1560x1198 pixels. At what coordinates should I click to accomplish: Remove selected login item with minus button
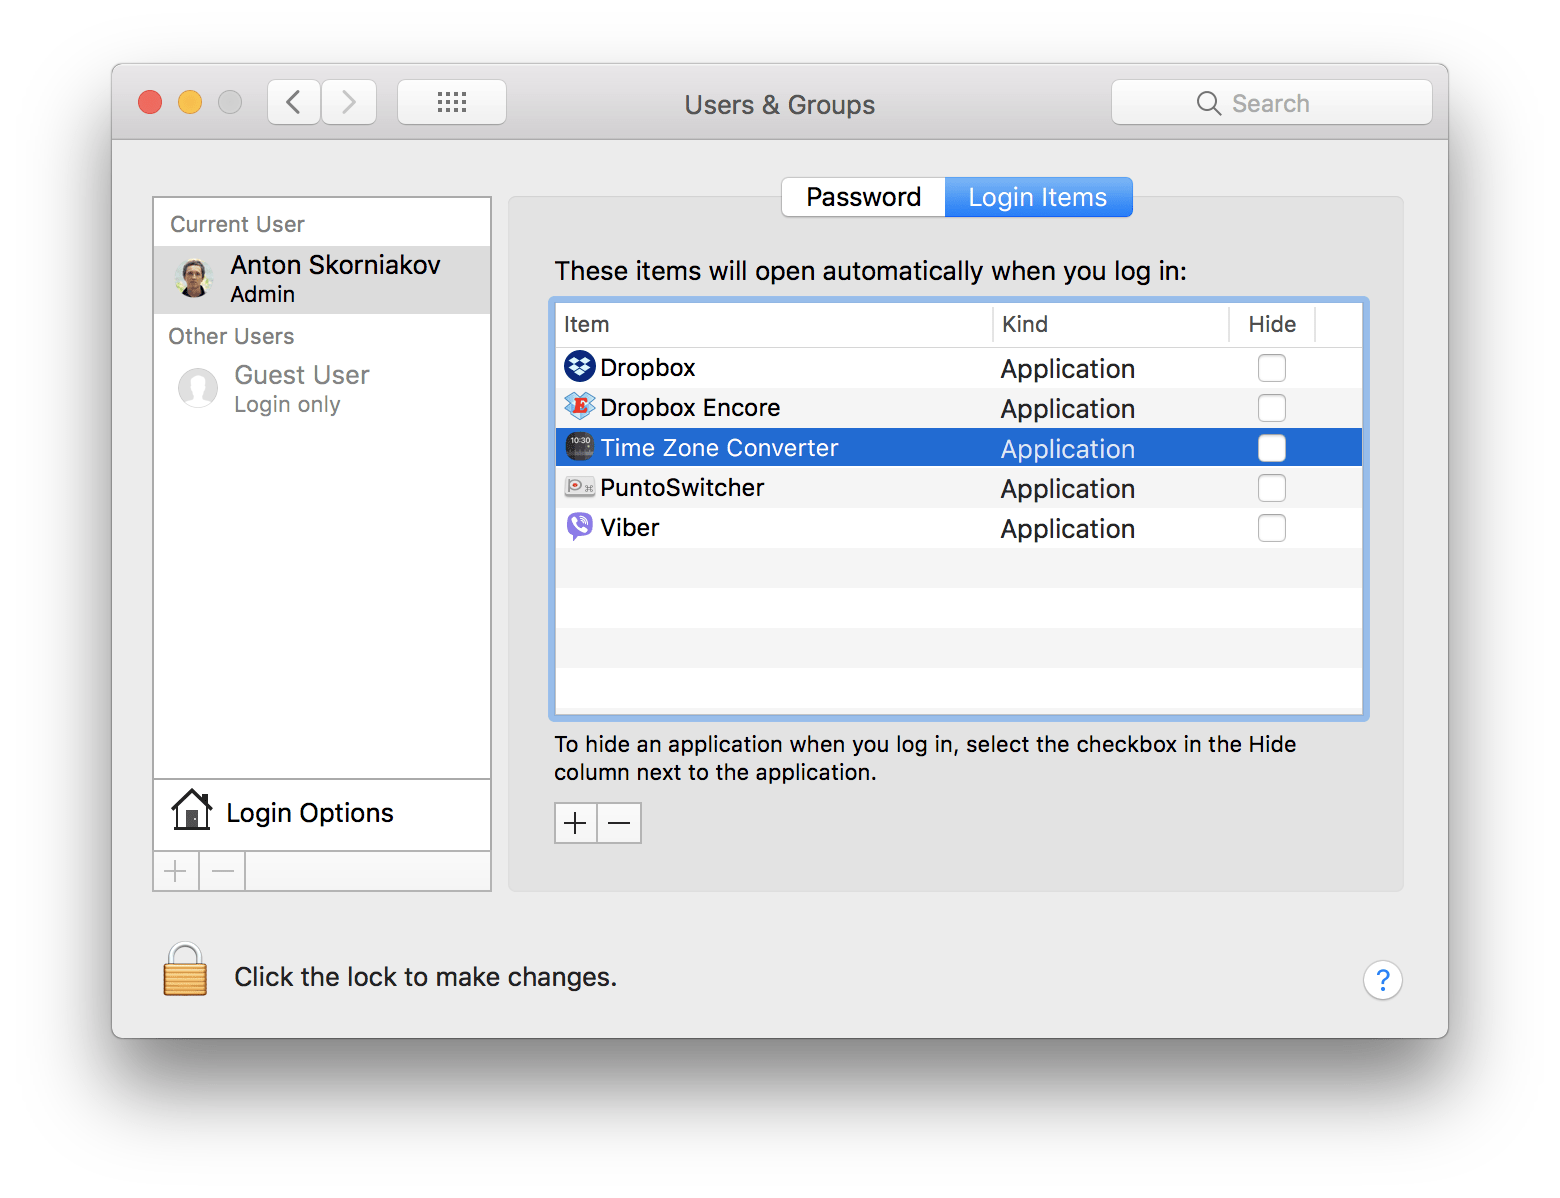(619, 822)
